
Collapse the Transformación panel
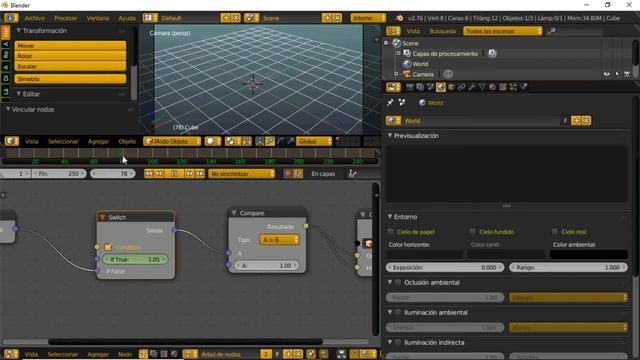point(18,31)
